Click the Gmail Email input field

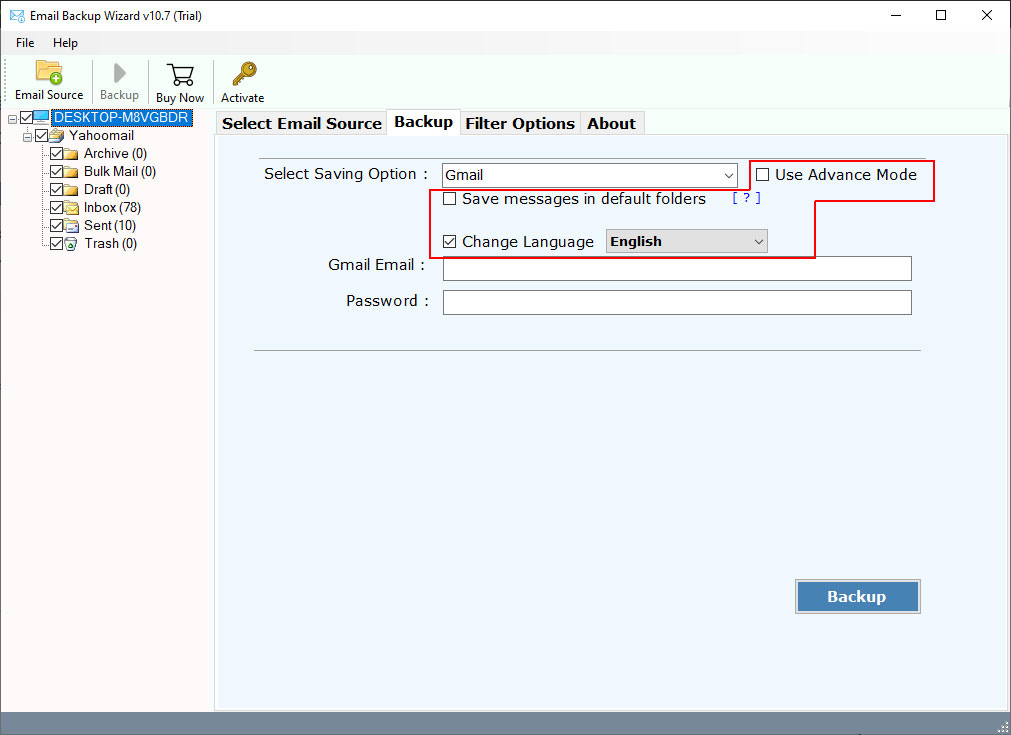click(x=677, y=268)
